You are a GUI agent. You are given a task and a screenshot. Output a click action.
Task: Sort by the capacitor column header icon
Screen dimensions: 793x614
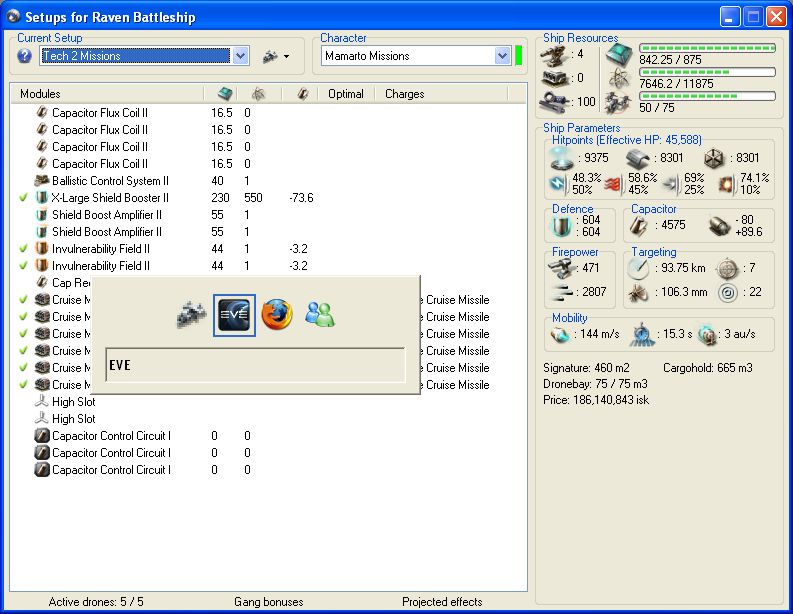click(x=302, y=94)
